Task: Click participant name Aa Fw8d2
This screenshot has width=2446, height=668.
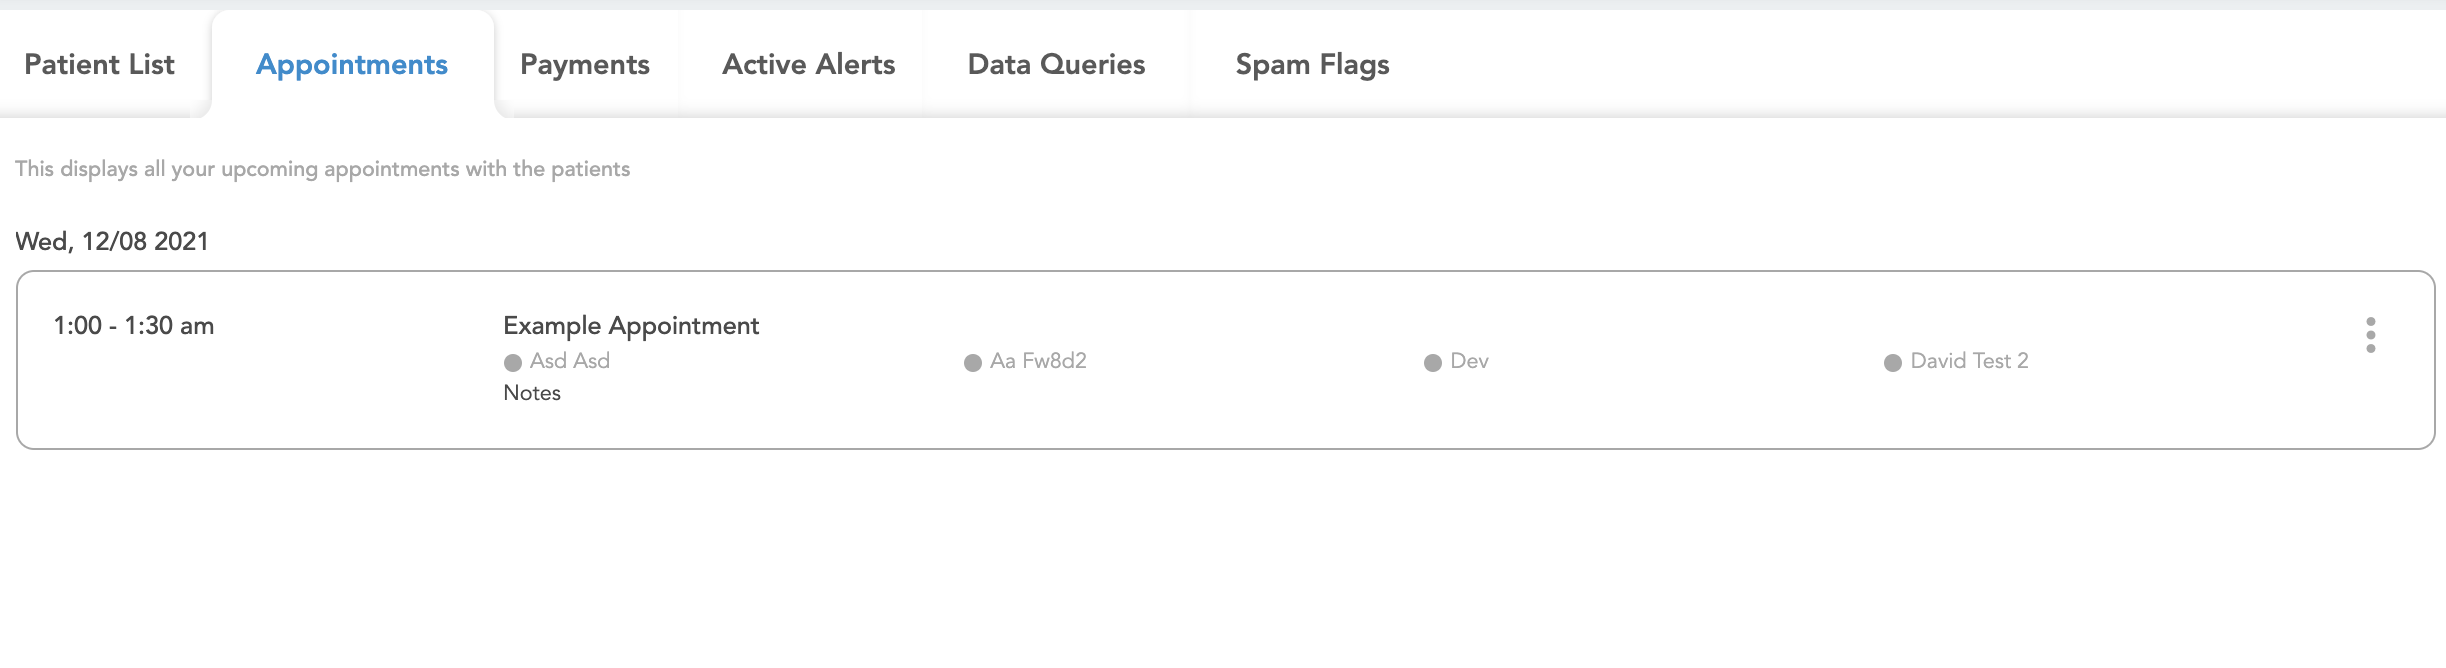Action: (1038, 361)
